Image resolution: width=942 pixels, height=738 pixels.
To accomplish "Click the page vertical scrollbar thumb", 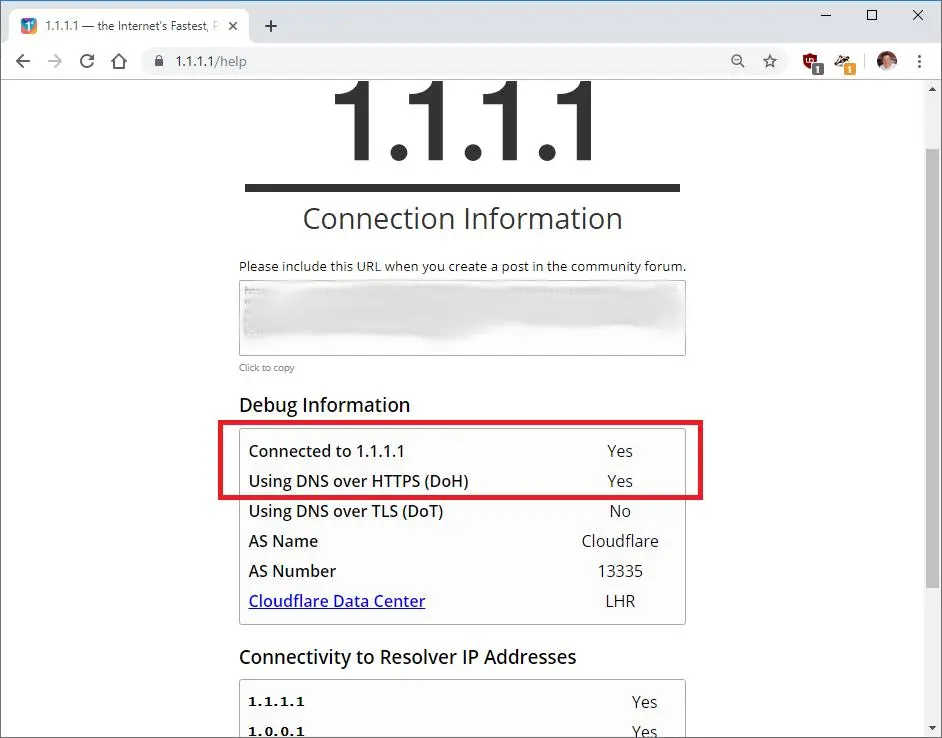I will tap(932, 368).
